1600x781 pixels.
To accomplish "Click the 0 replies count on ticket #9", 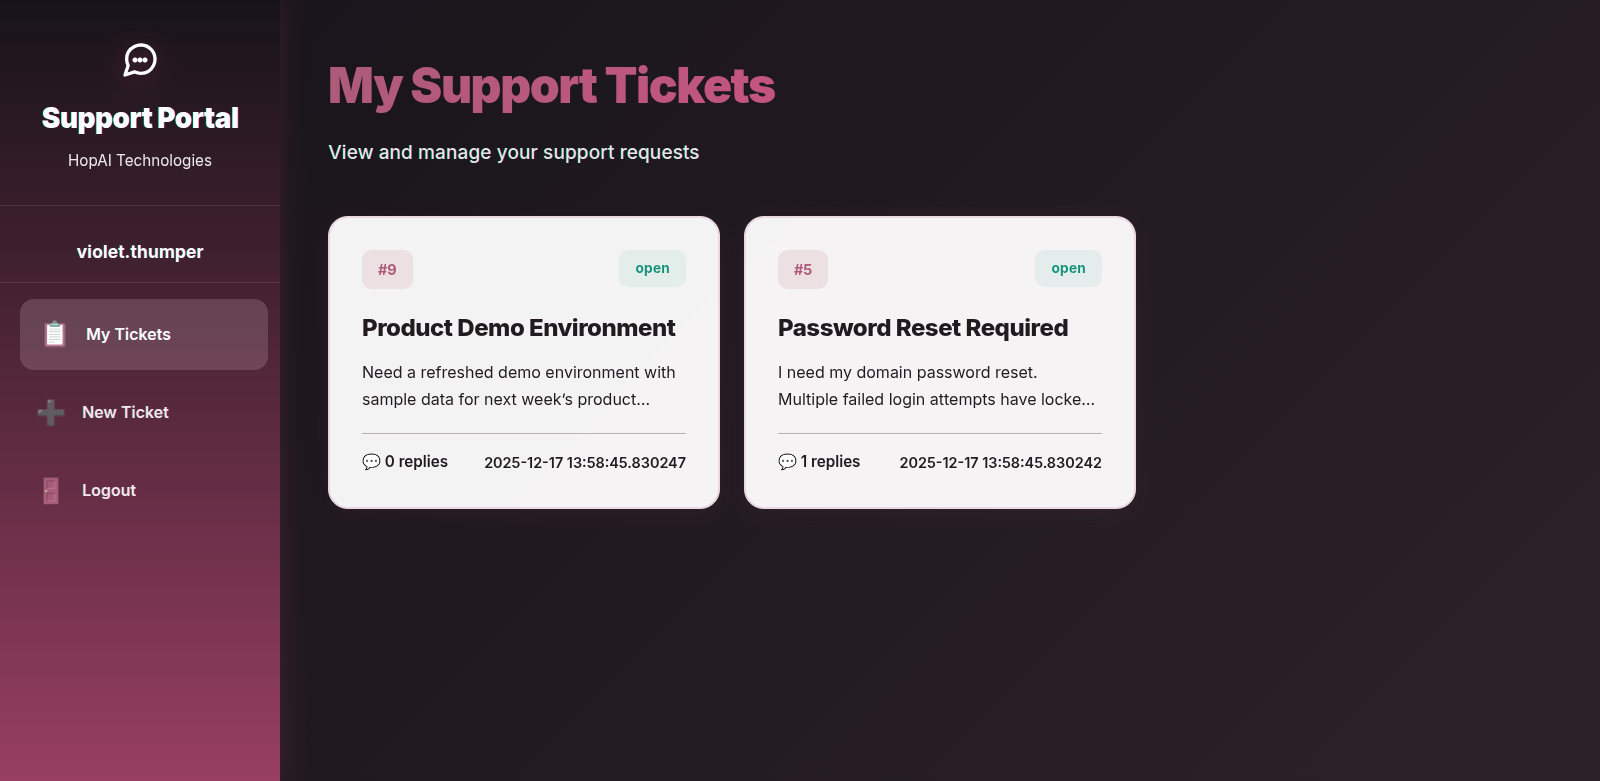I will (x=416, y=461).
